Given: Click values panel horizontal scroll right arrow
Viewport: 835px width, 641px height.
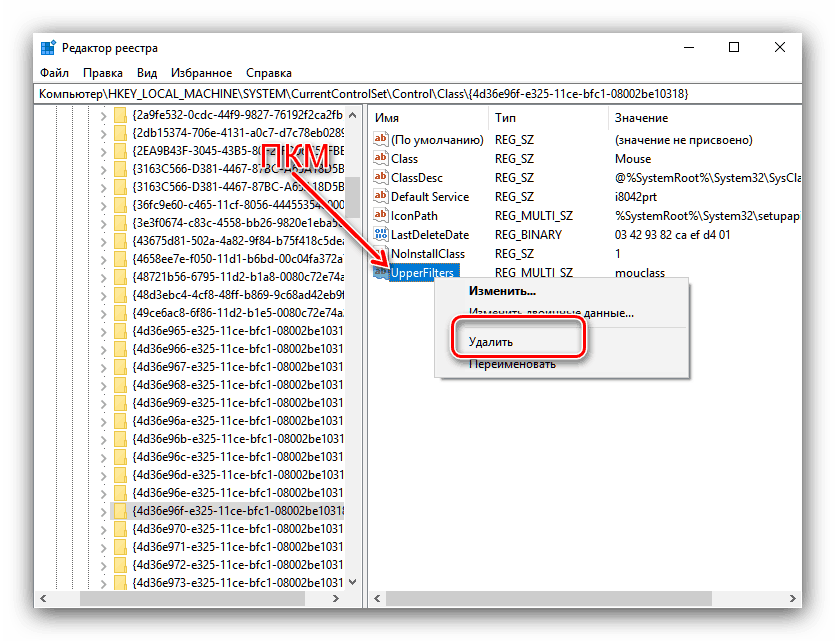Looking at the screenshot, I should pos(792,598).
